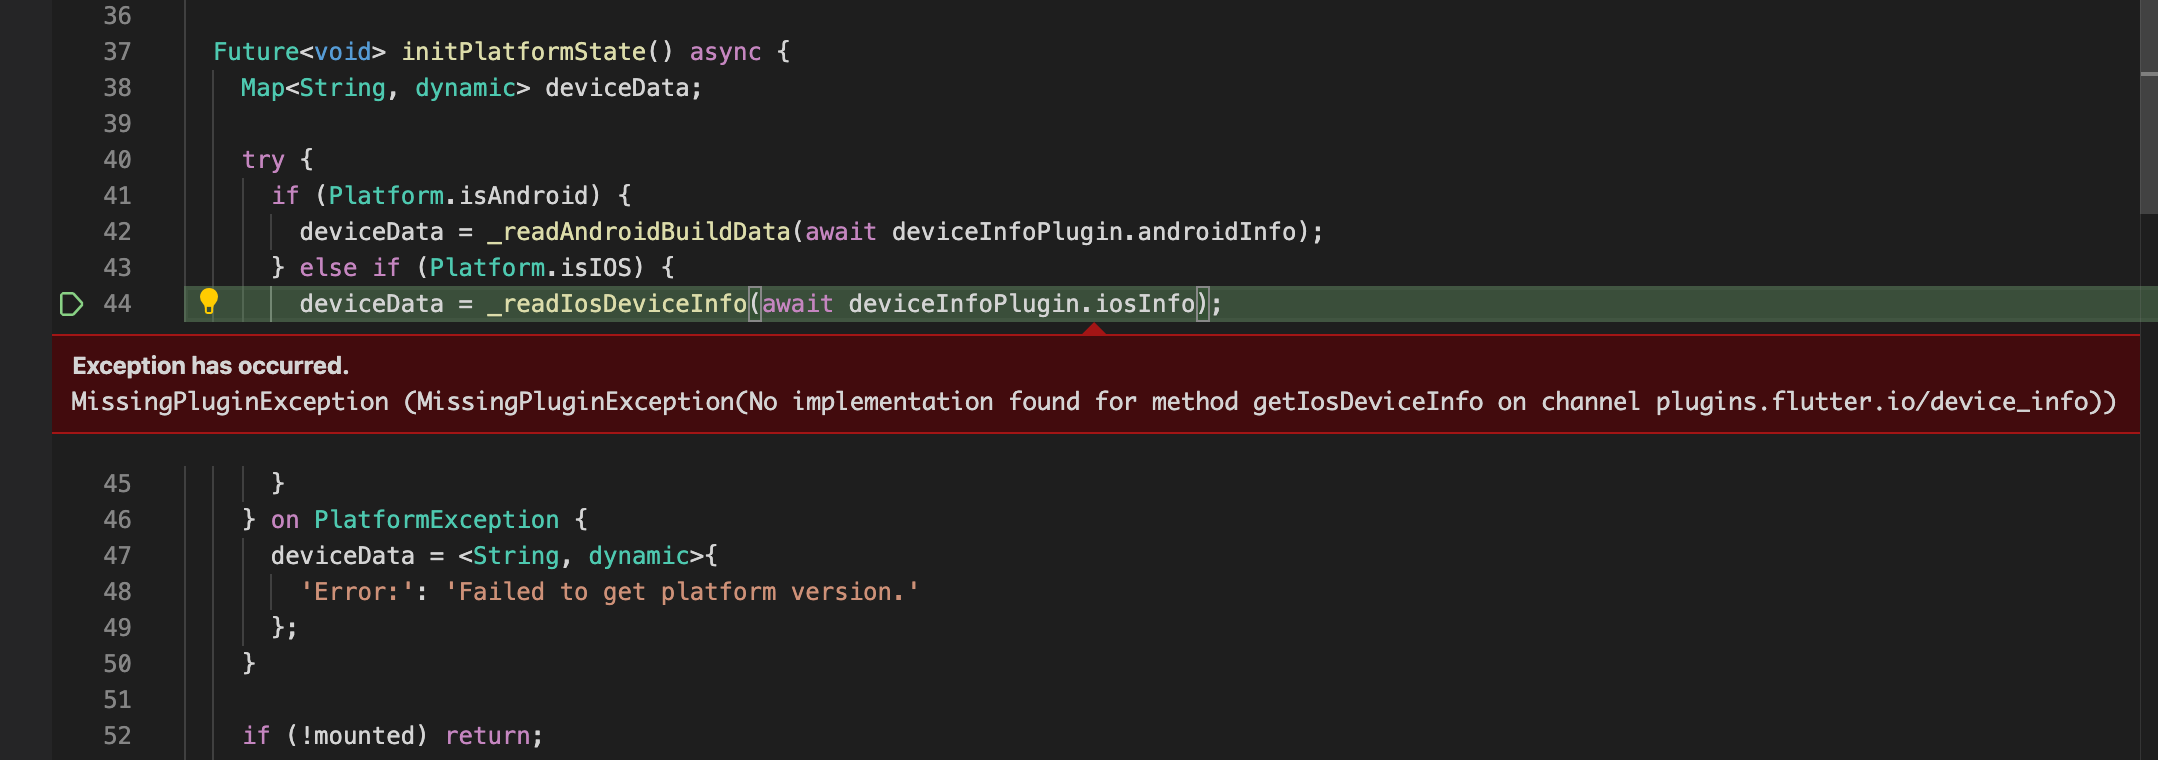Click the yellow lightbulb quick-fix icon
The width and height of the screenshot is (2158, 760).
click(x=209, y=301)
